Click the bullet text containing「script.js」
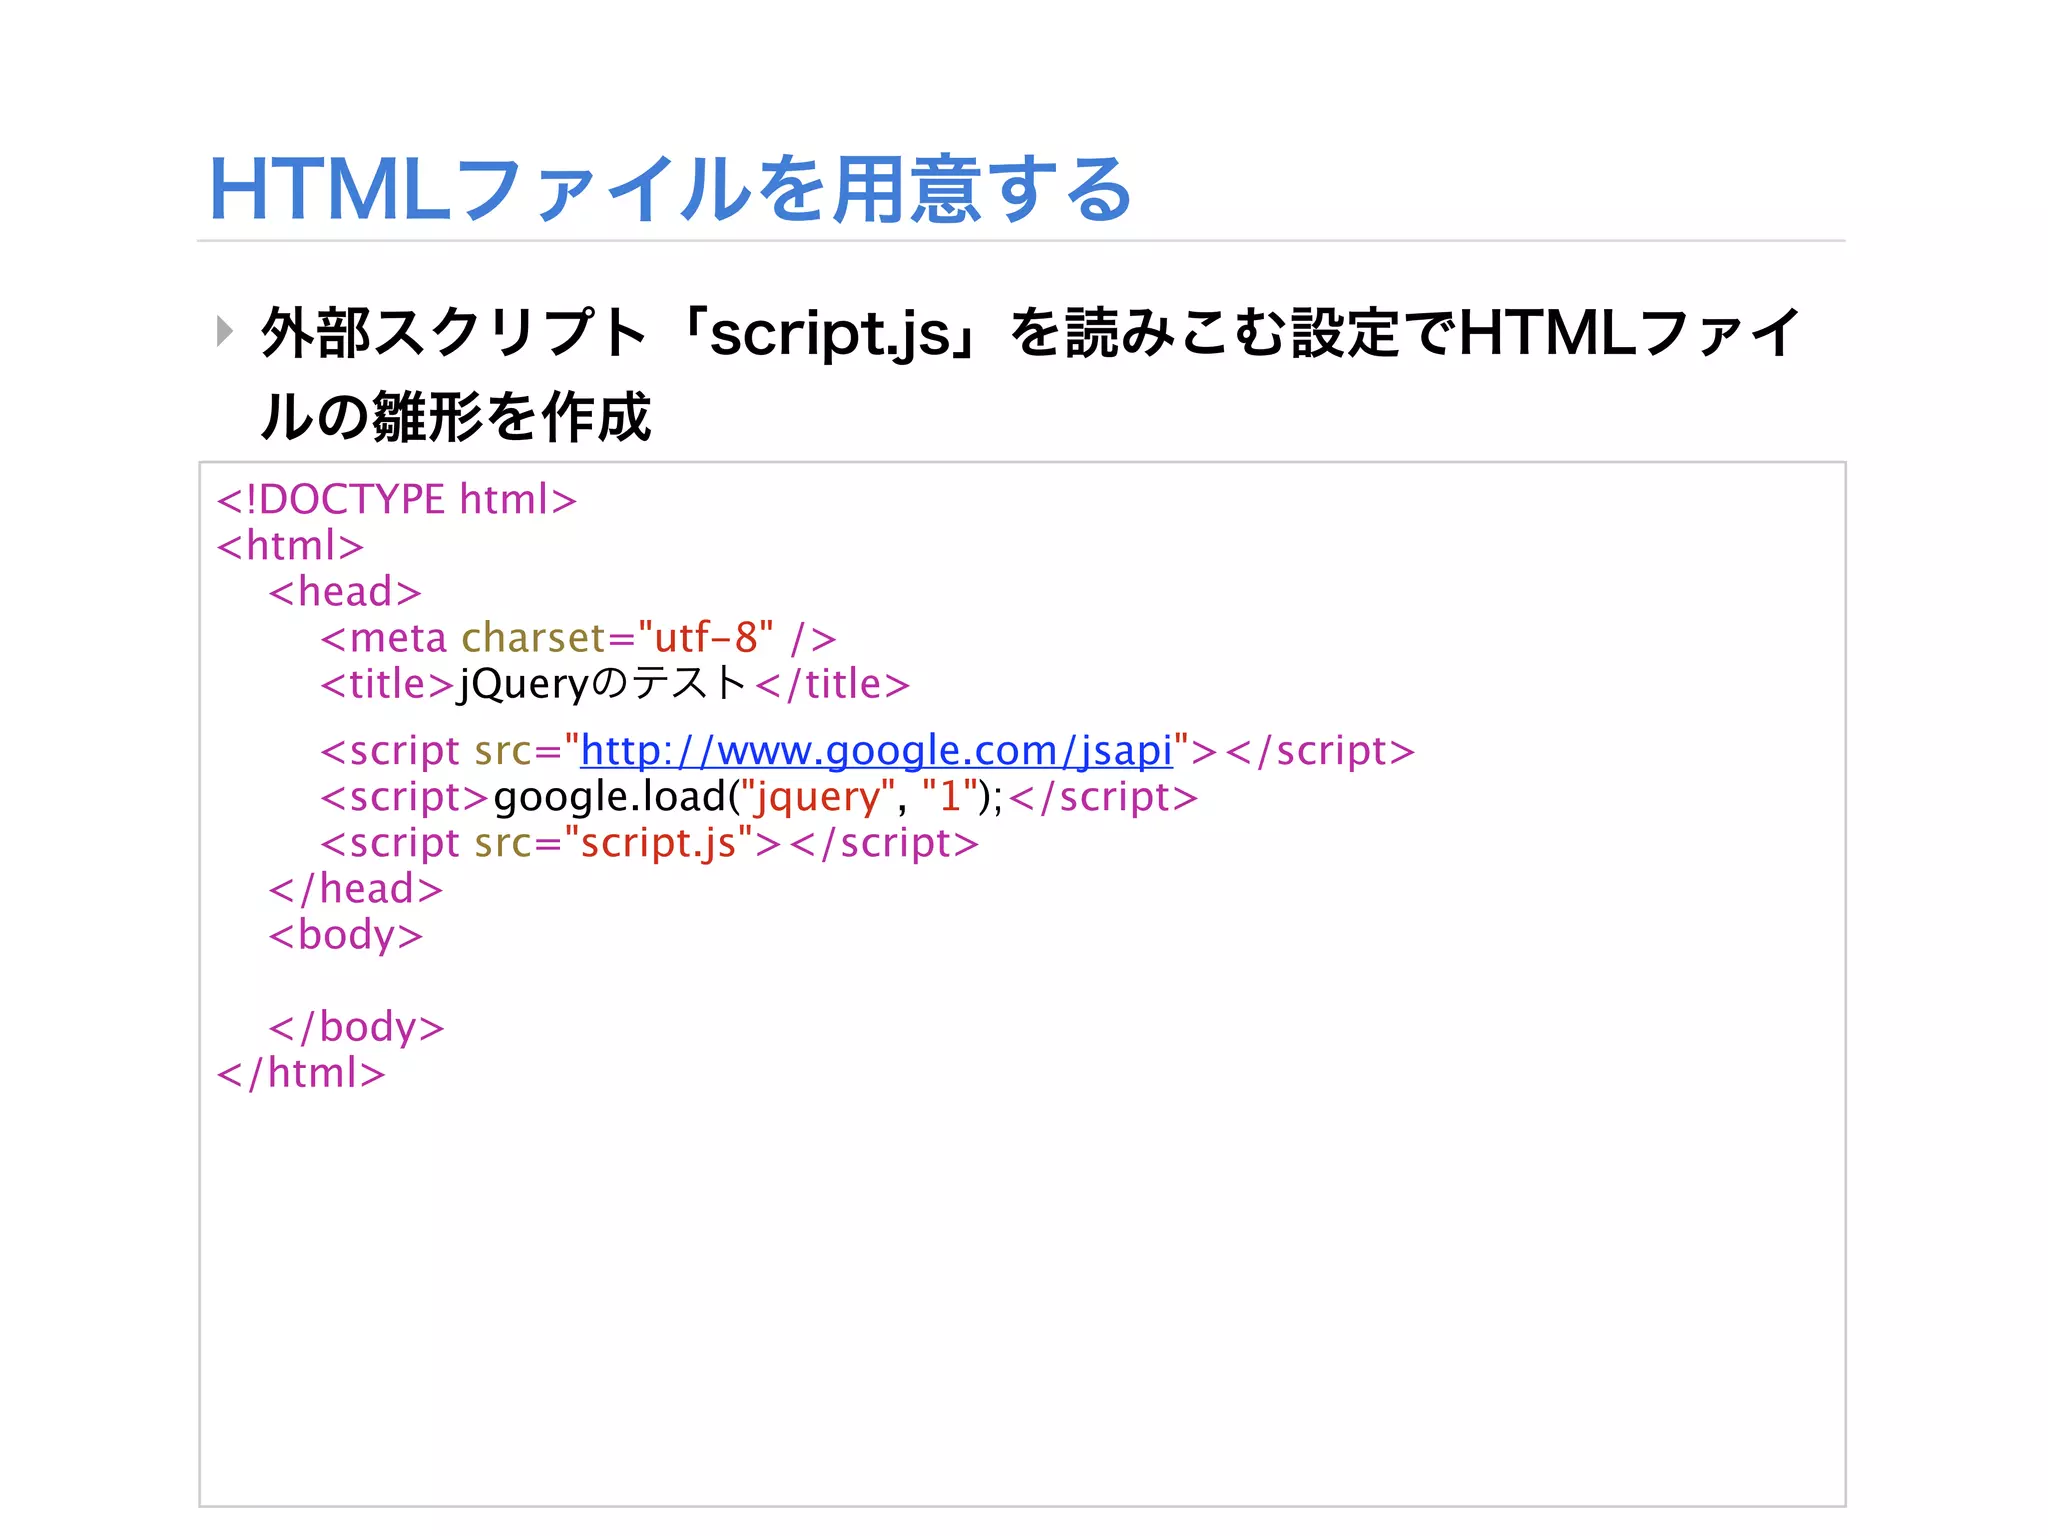The height and width of the screenshot is (1536, 2048). pyautogui.click(x=1030, y=374)
